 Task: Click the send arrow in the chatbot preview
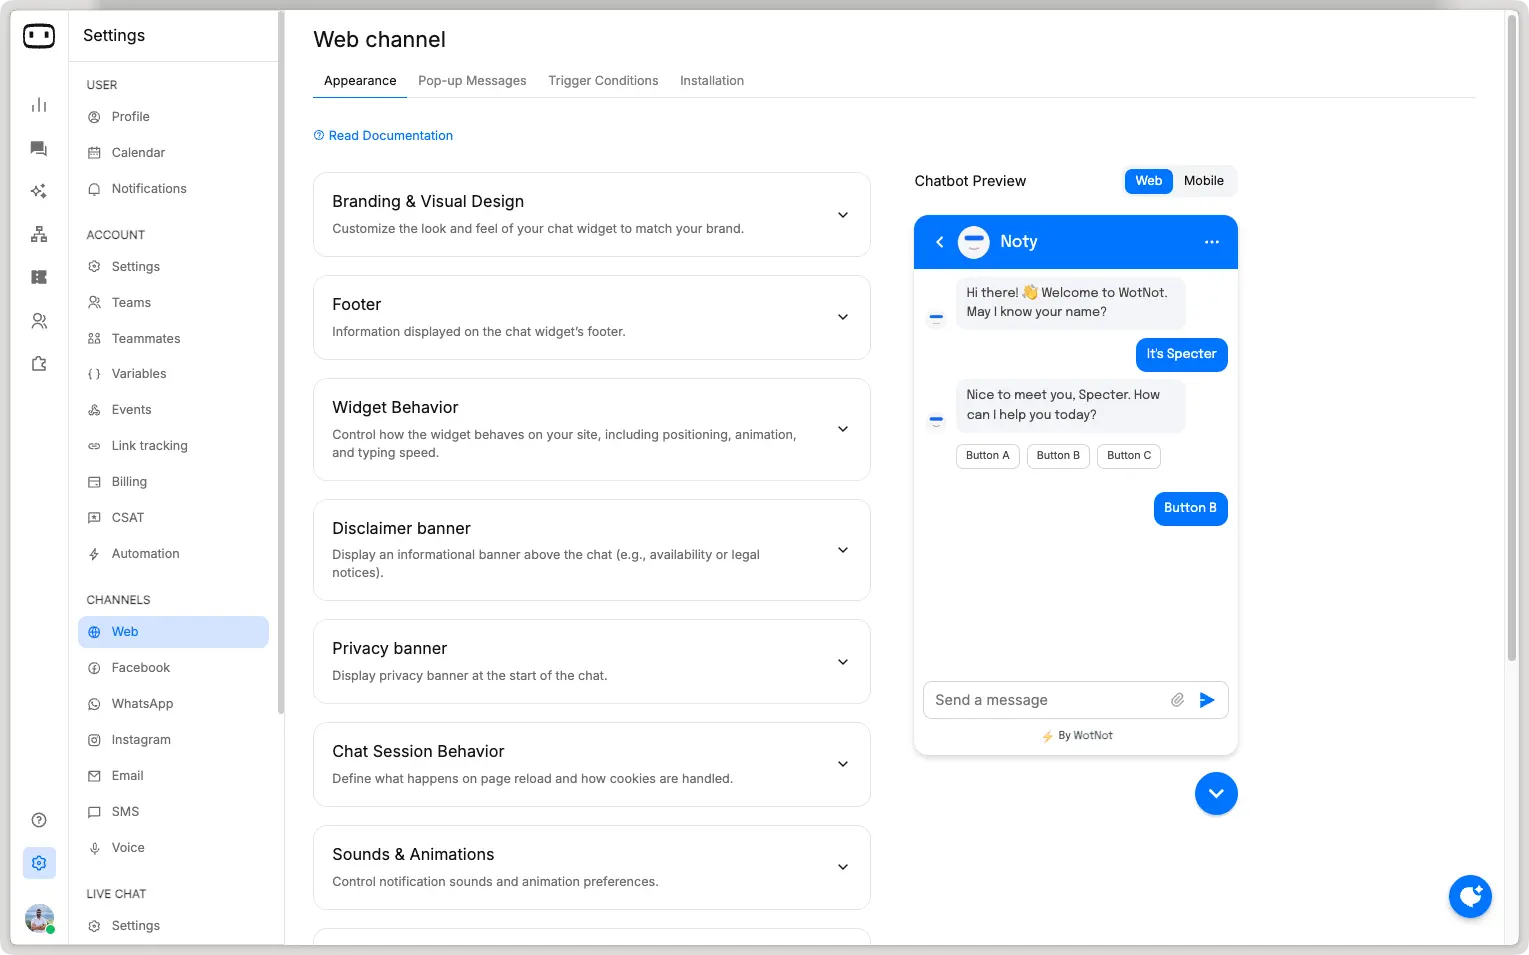coord(1207,700)
